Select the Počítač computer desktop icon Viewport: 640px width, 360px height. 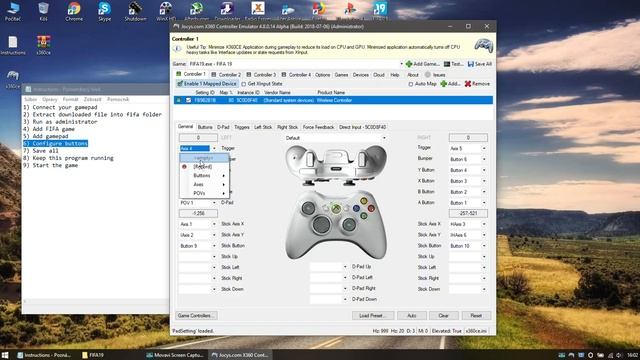click(13, 11)
